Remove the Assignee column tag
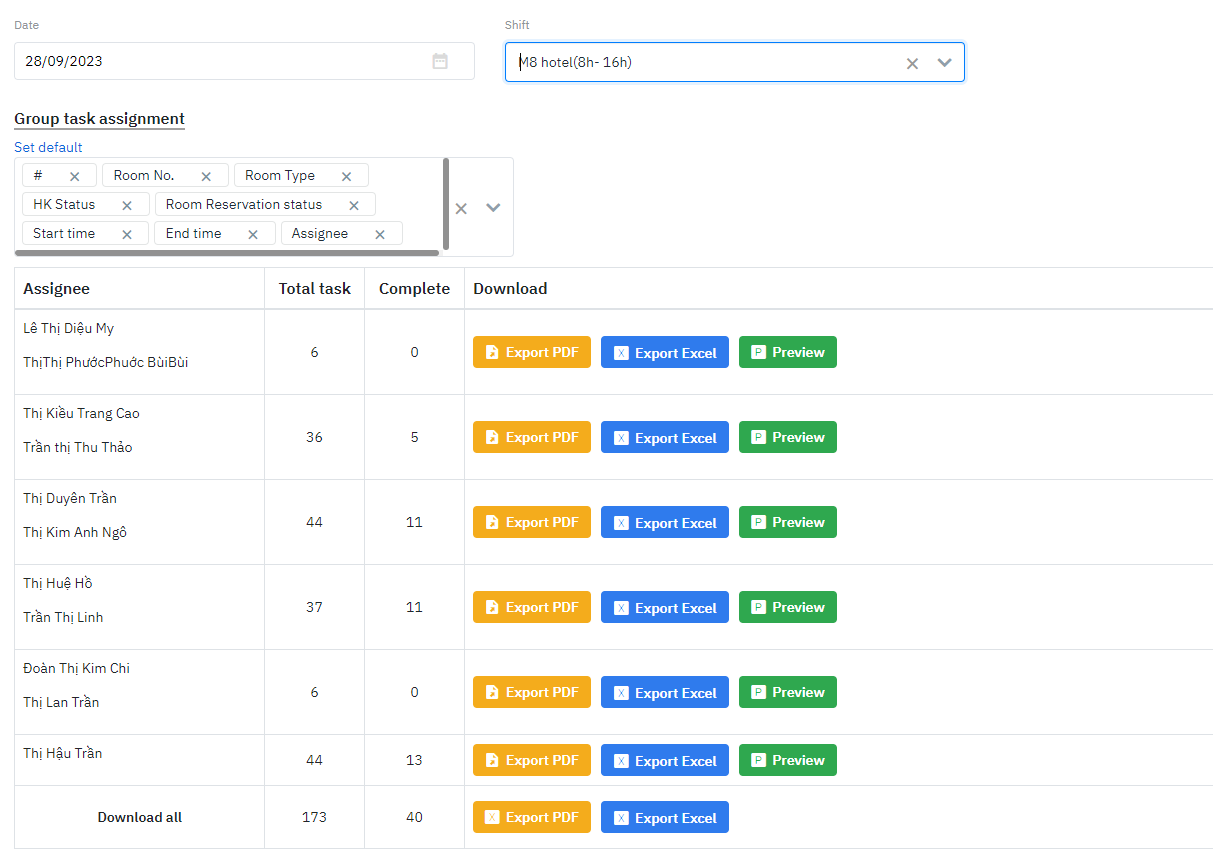Image resolution: width=1213 pixels, height=864 pixels. (380, 234)
